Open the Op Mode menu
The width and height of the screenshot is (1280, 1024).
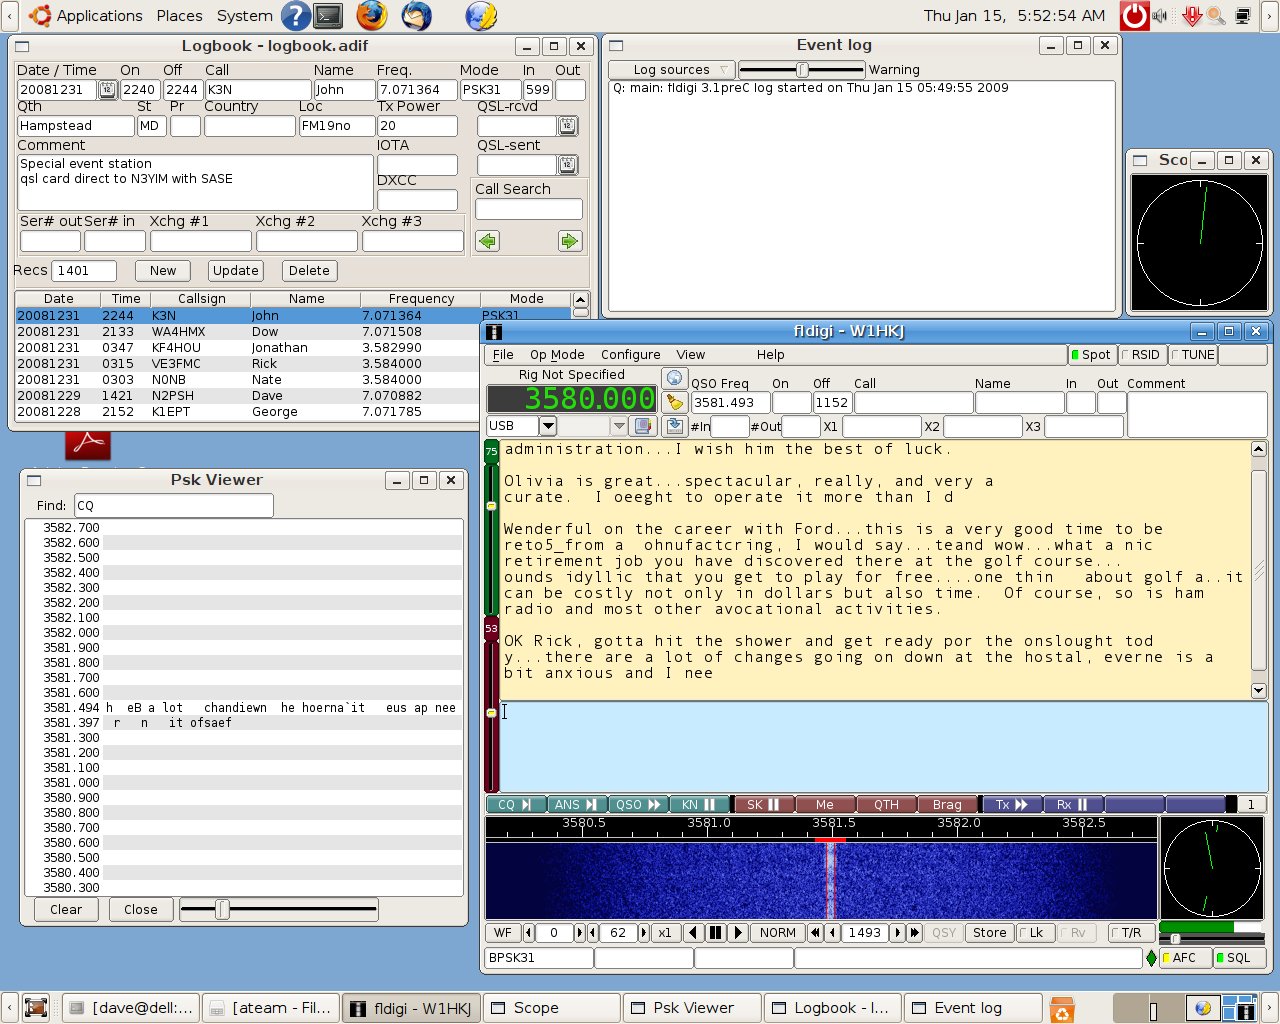557,355
